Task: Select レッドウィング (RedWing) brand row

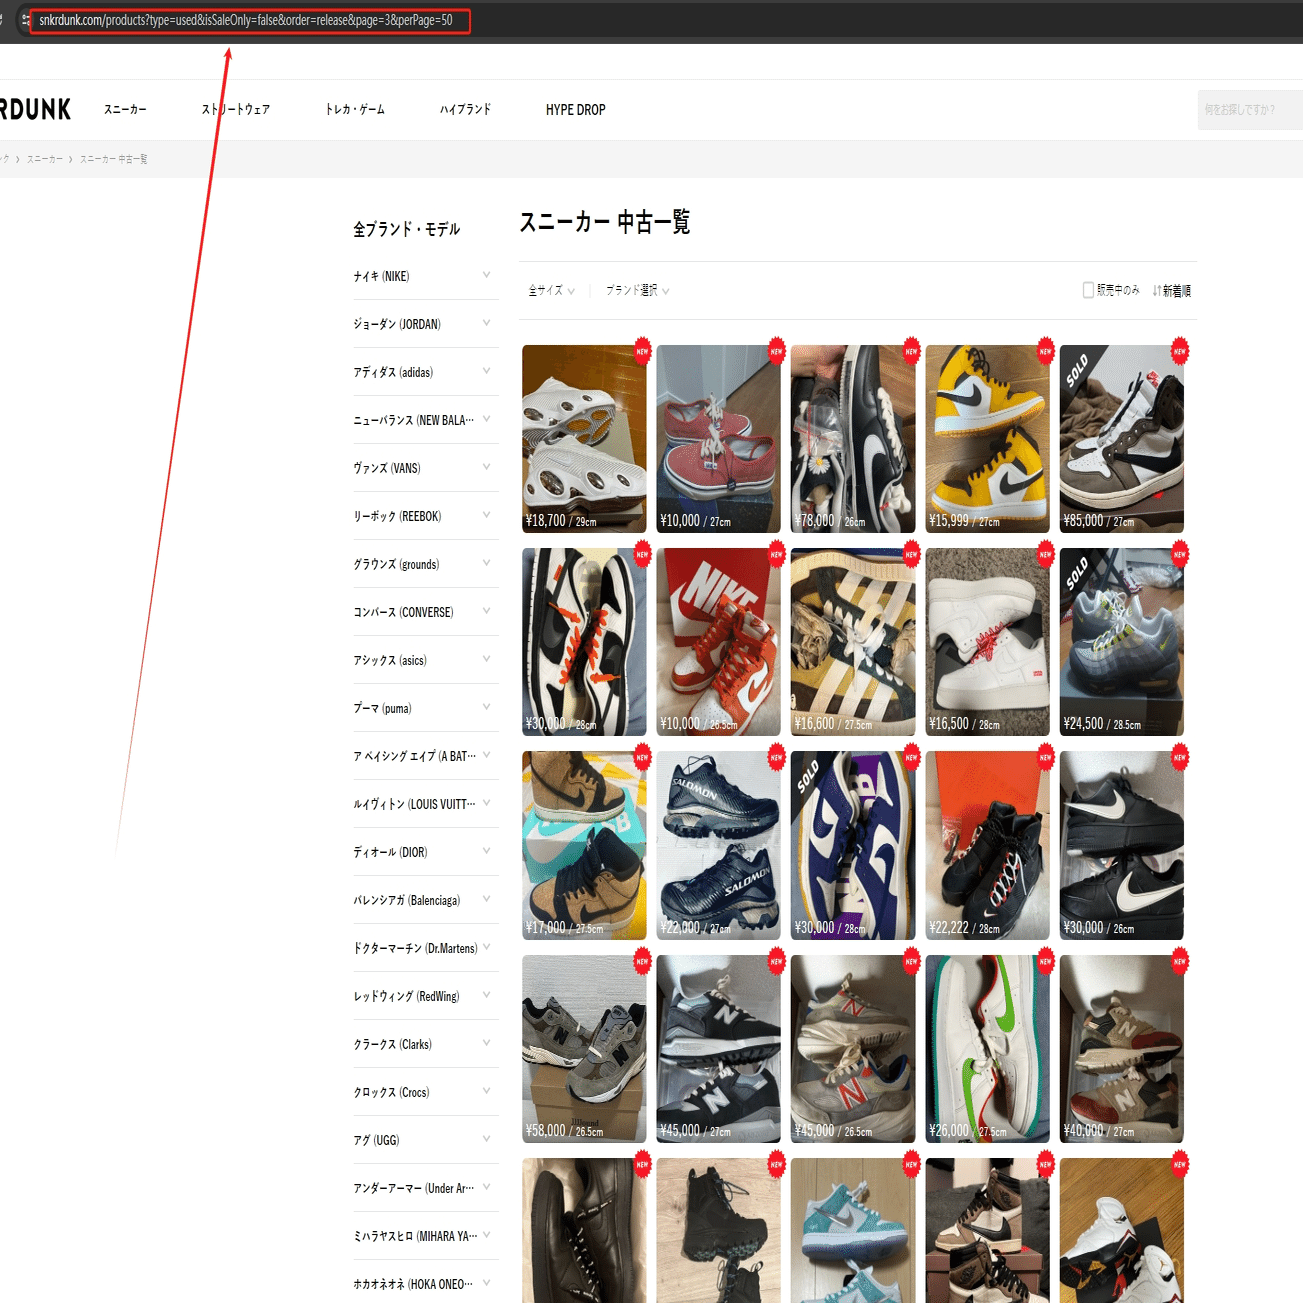Action: coord(425,996)
